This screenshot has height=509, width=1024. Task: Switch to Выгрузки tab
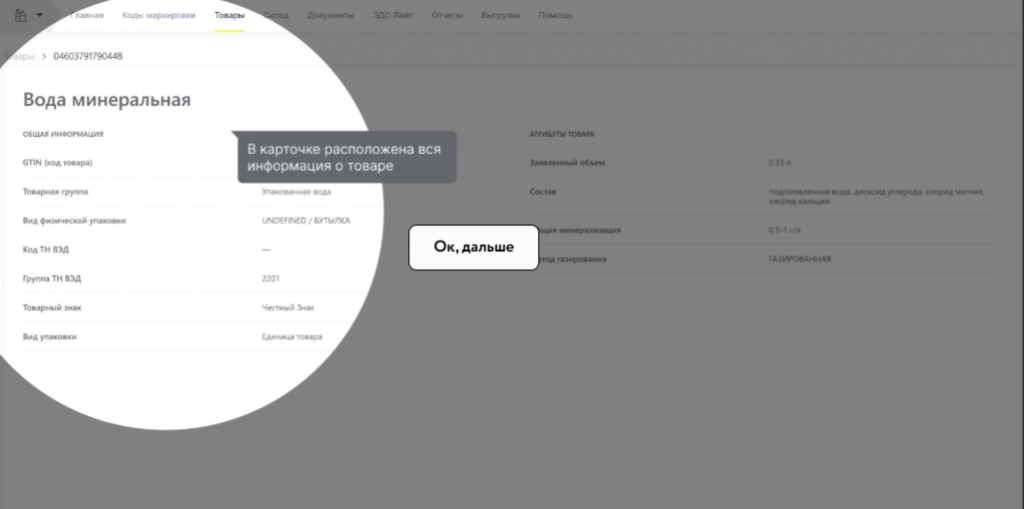[x=500, y=15]
